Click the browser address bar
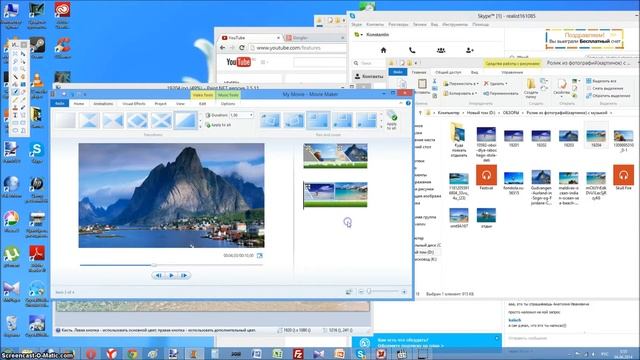 pos(297,48)
